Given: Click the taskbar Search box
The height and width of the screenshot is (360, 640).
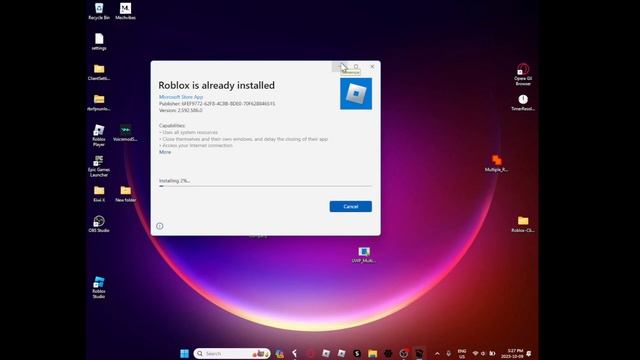Looking at the screenshot, I should (x=232, y=353).
